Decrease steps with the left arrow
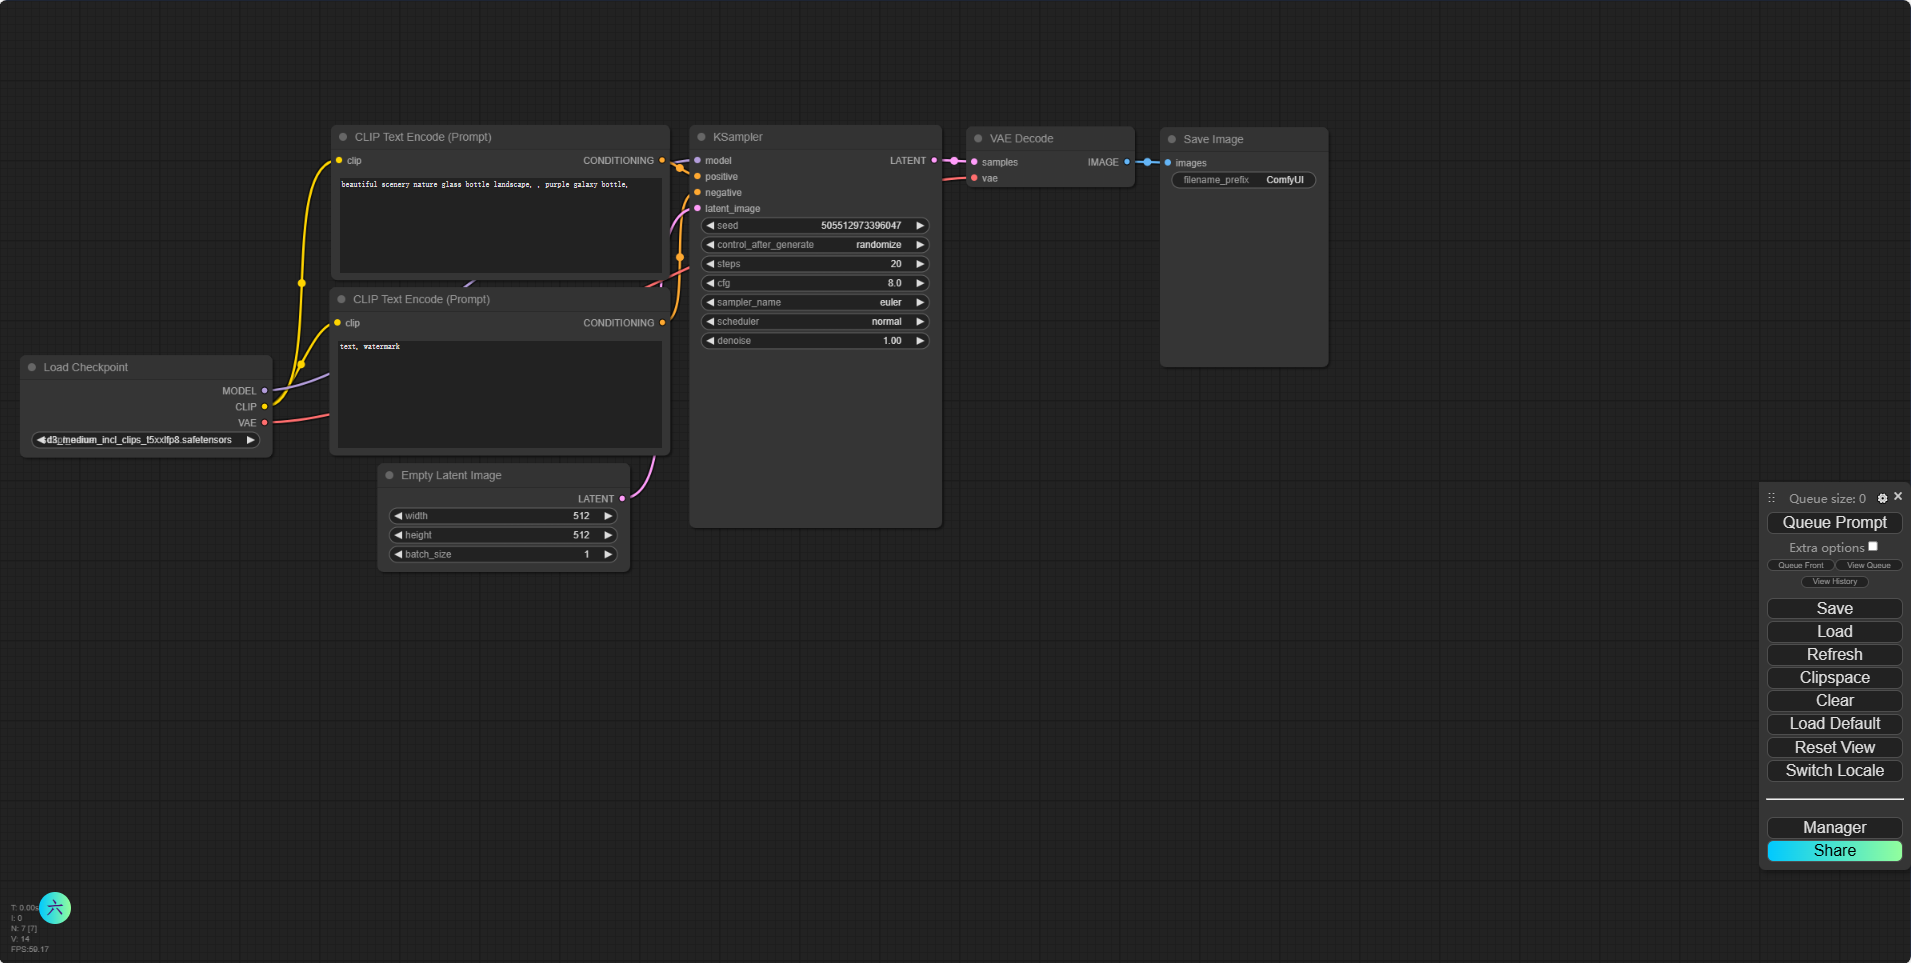Screen dimensions: 1911x963 [710, 264]
